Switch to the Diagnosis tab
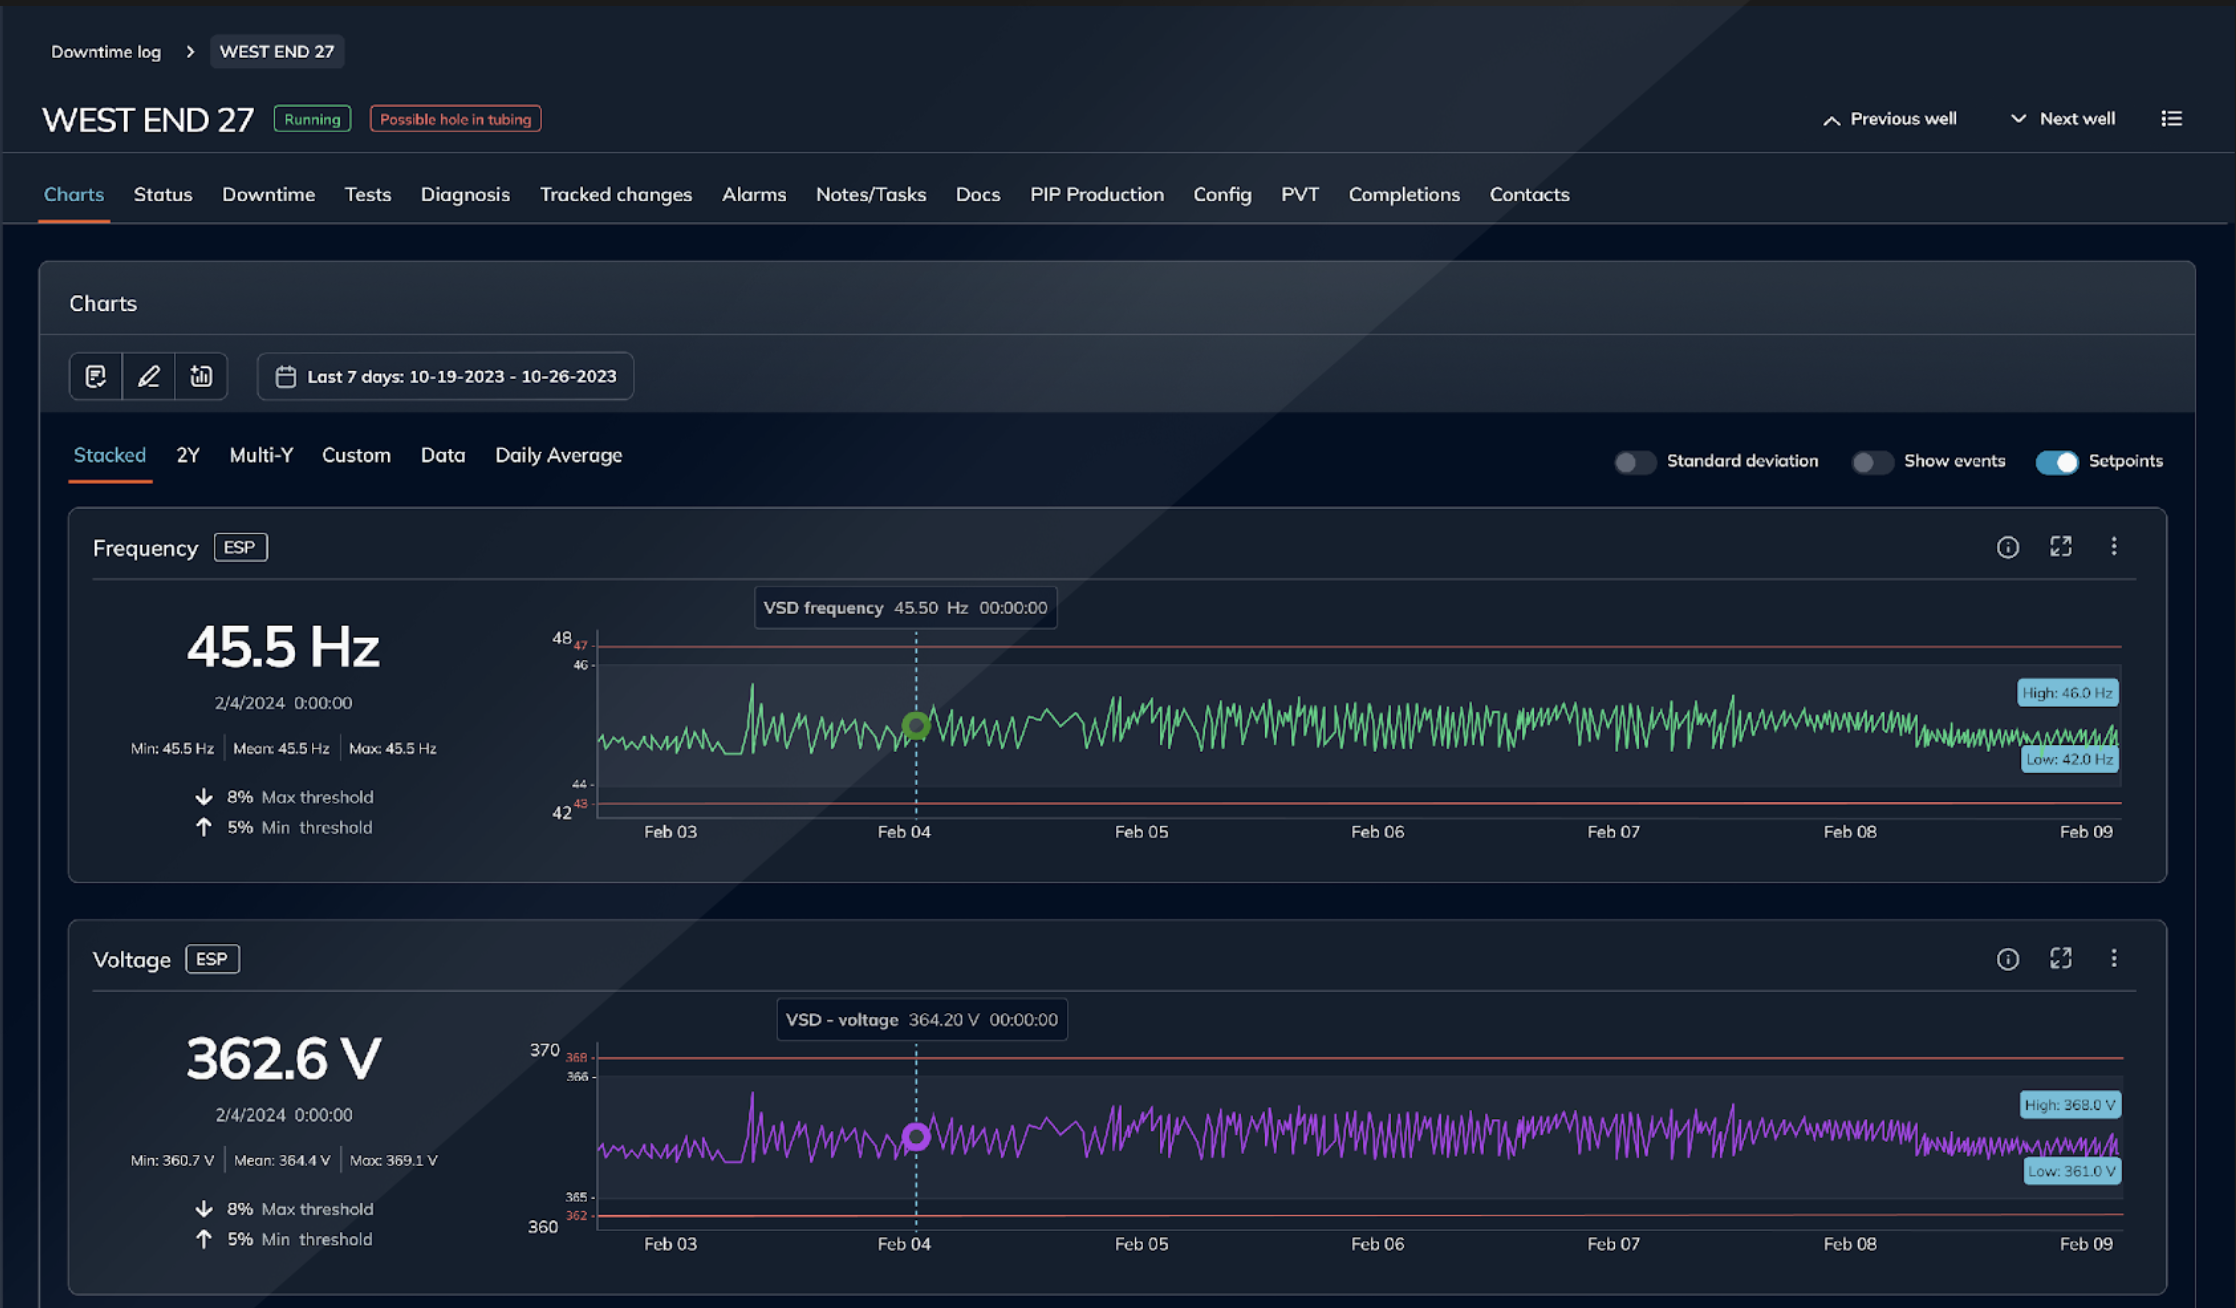This screenshot has height=1308, width=2236. pos(465,195)
